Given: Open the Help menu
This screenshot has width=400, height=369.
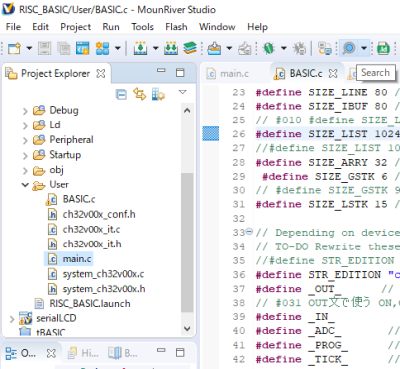Looking at the screenshot, I should point(257,27).
